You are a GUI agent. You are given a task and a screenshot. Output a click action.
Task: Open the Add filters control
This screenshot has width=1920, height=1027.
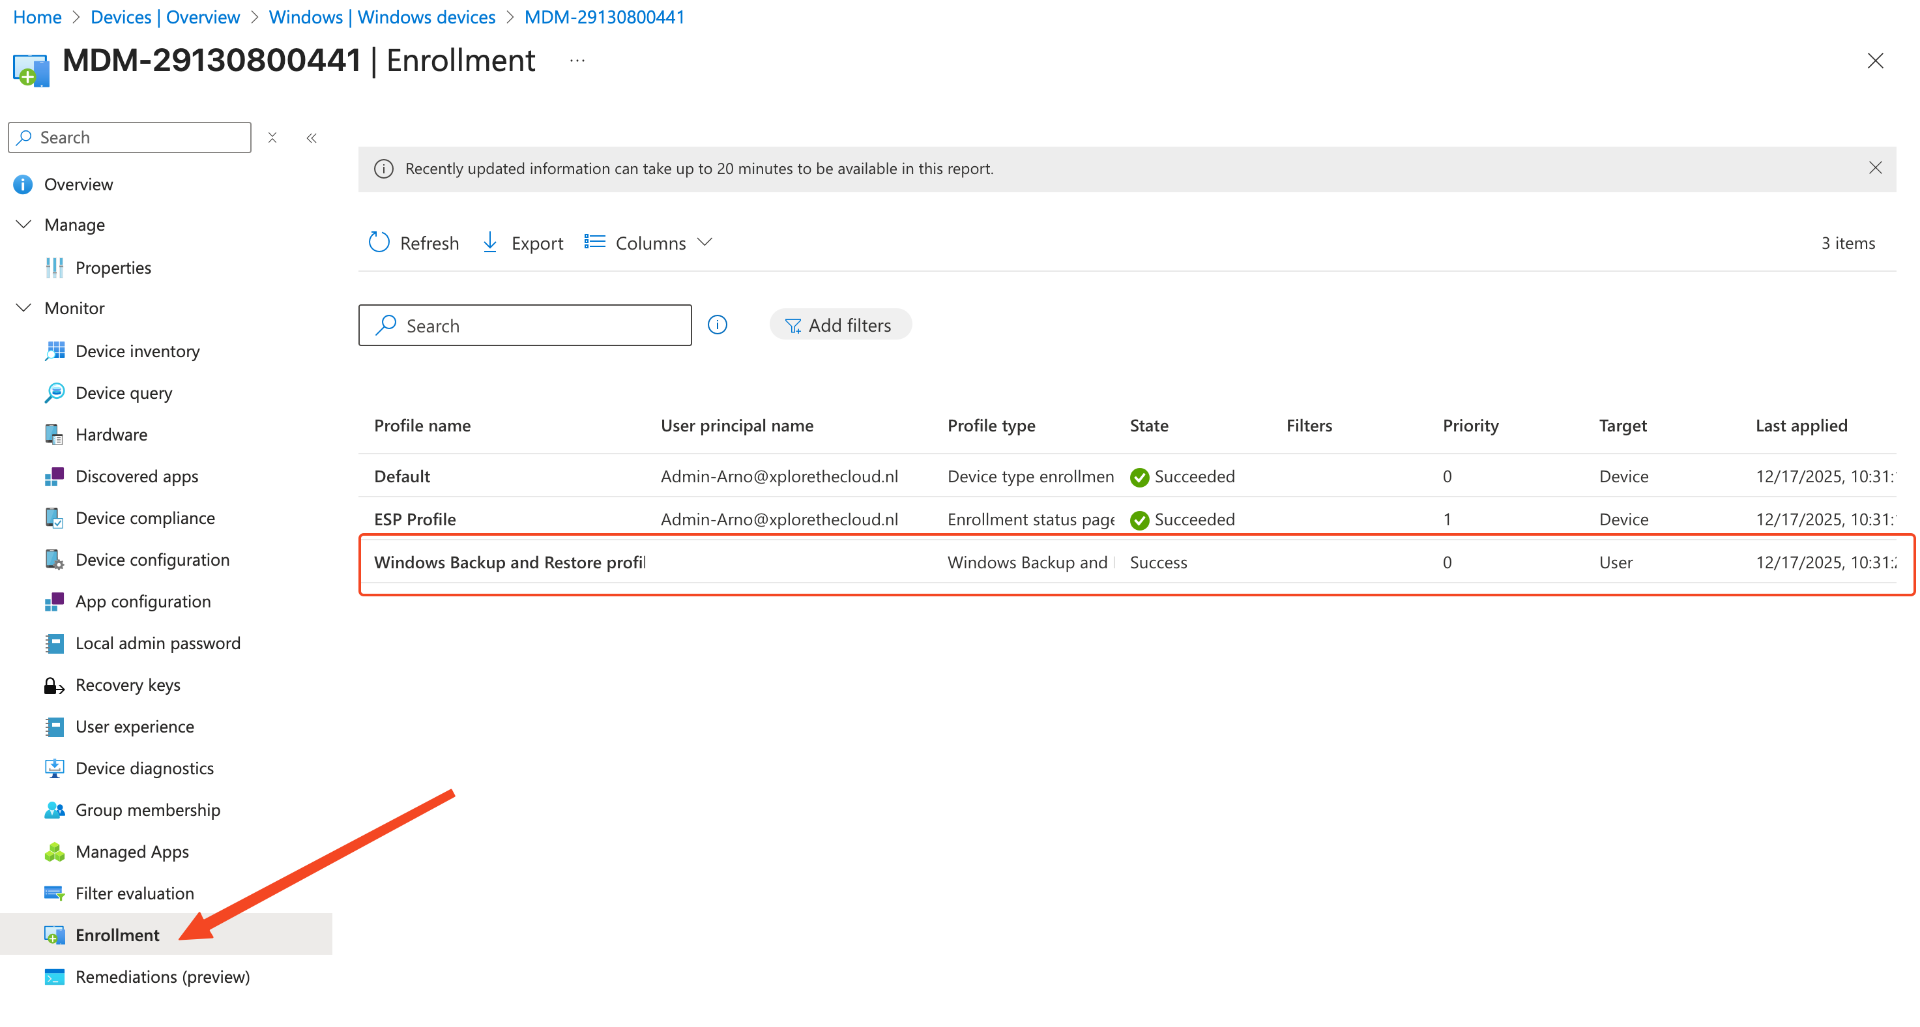(x=840, y=324)
